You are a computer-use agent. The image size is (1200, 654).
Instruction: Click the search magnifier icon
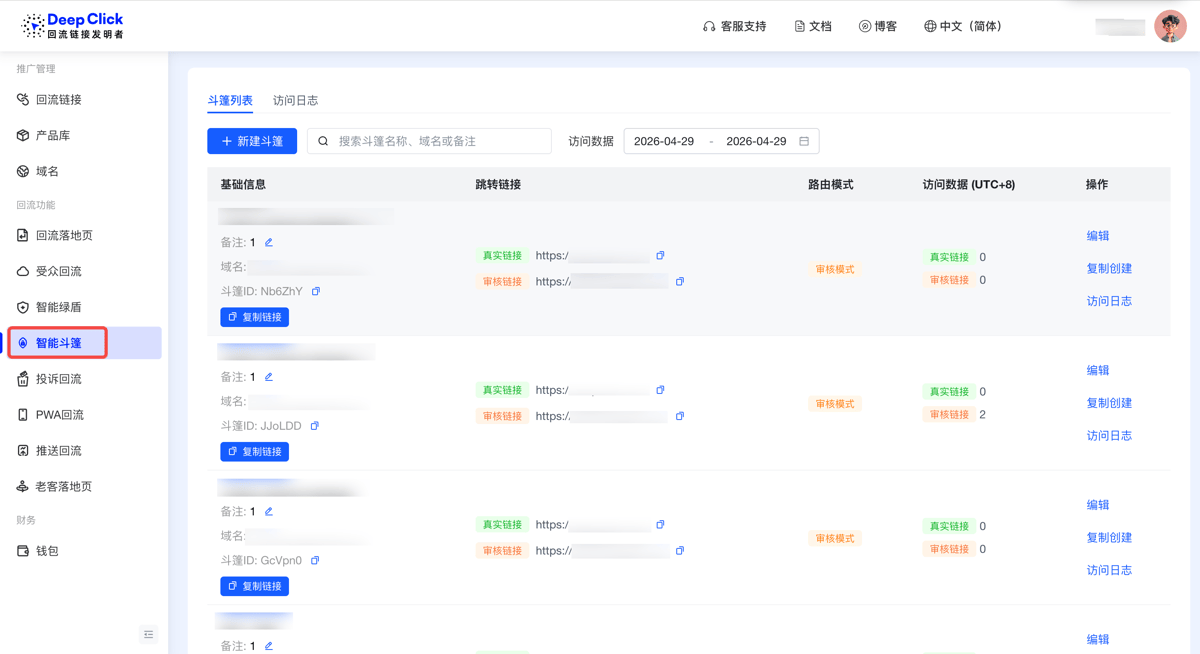[323, 141]
